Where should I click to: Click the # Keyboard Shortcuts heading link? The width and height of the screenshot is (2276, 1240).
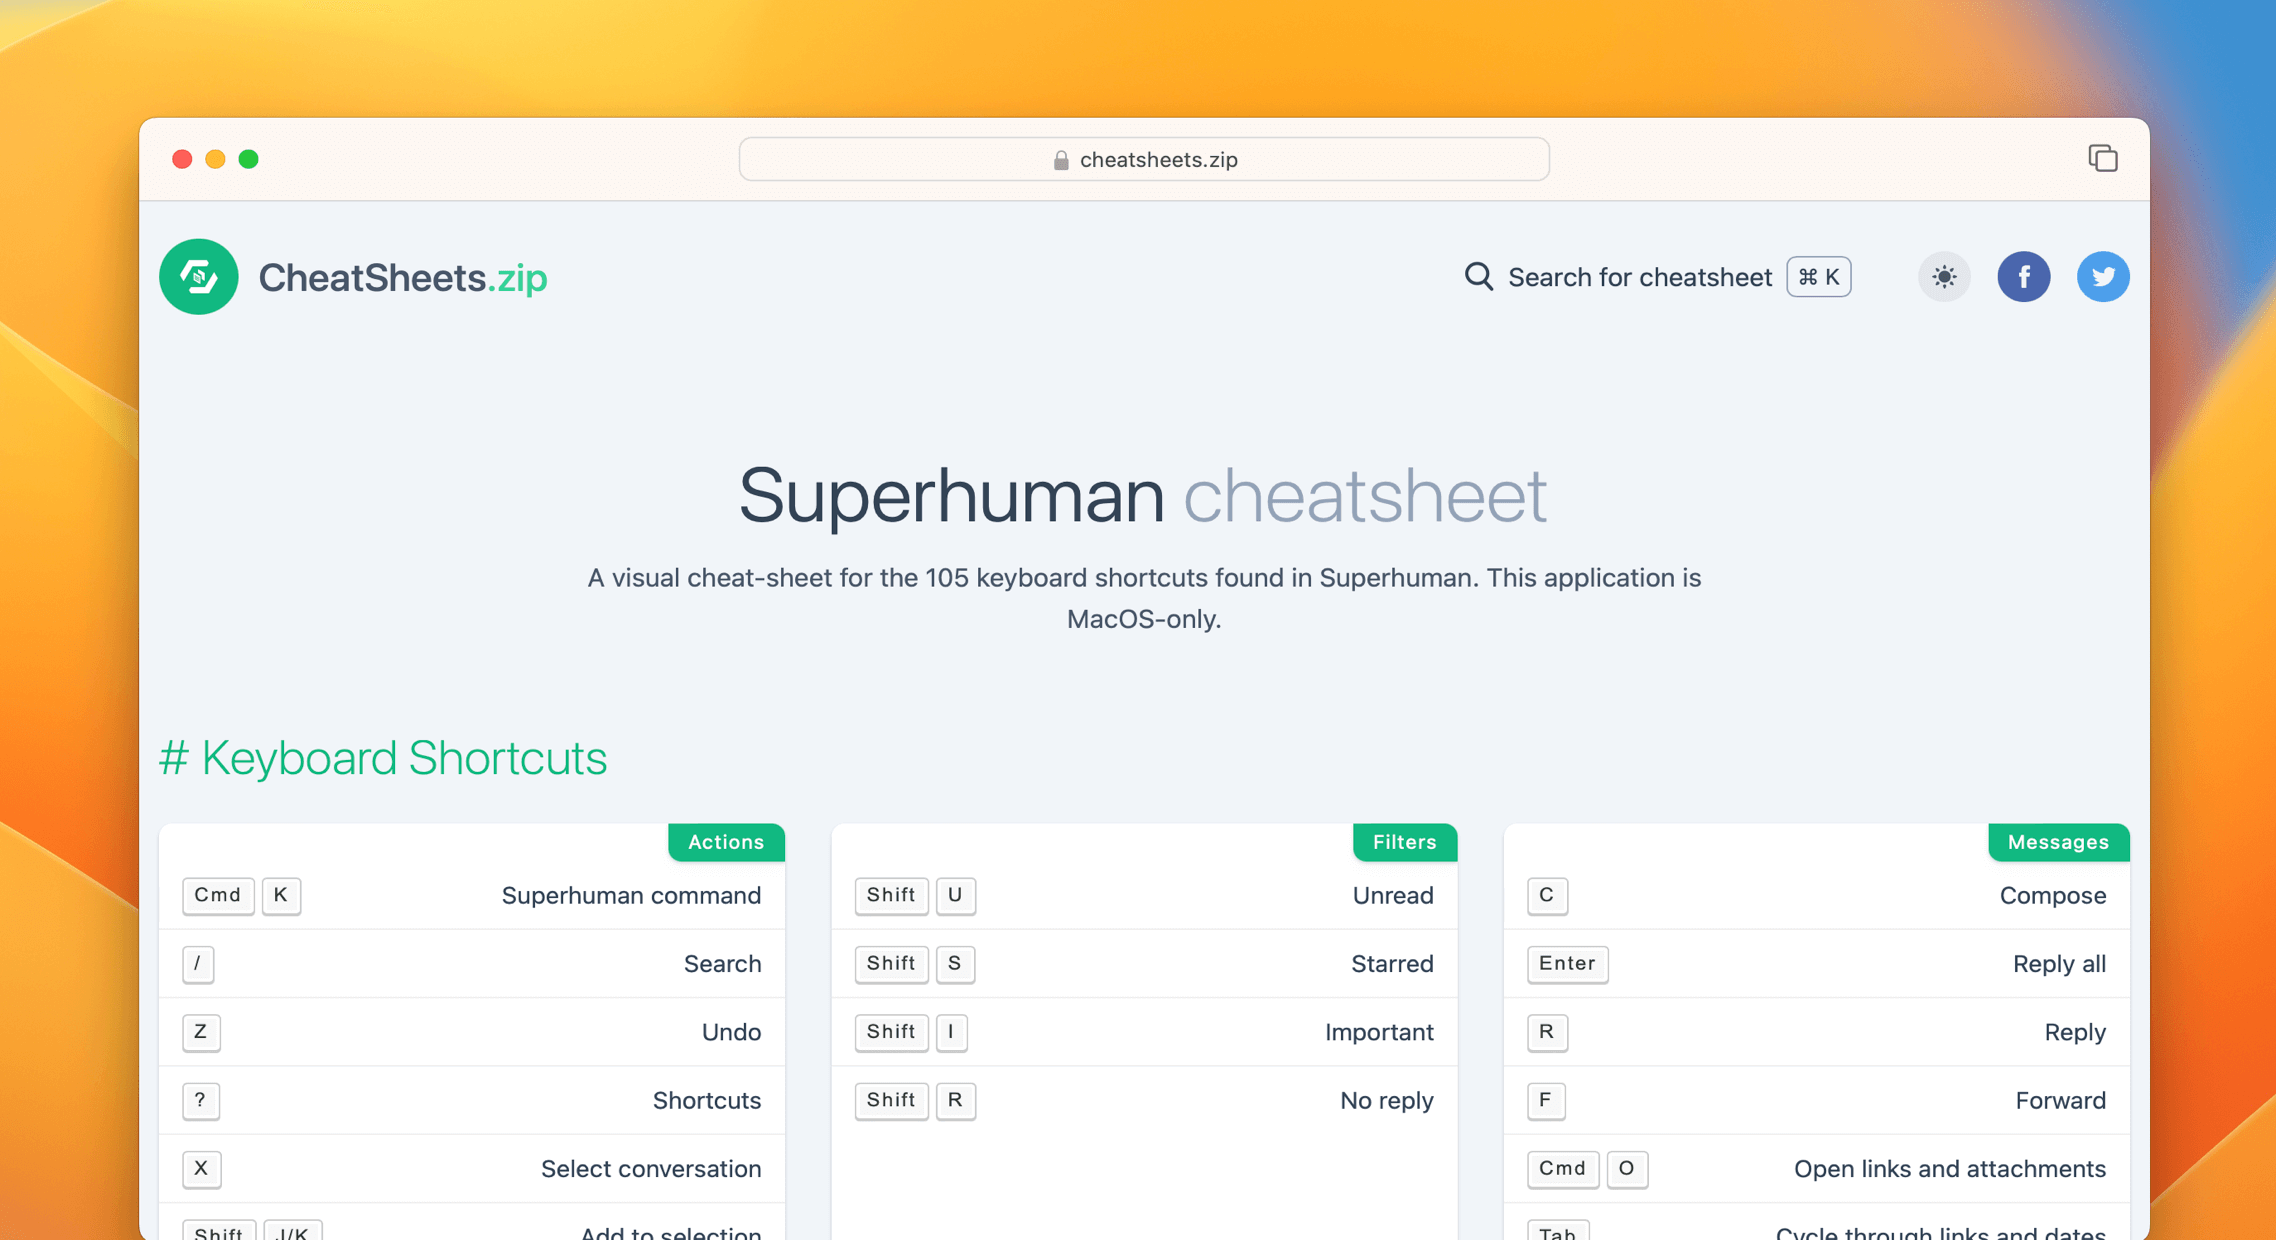pyautogui.click(x=383, y=757)
